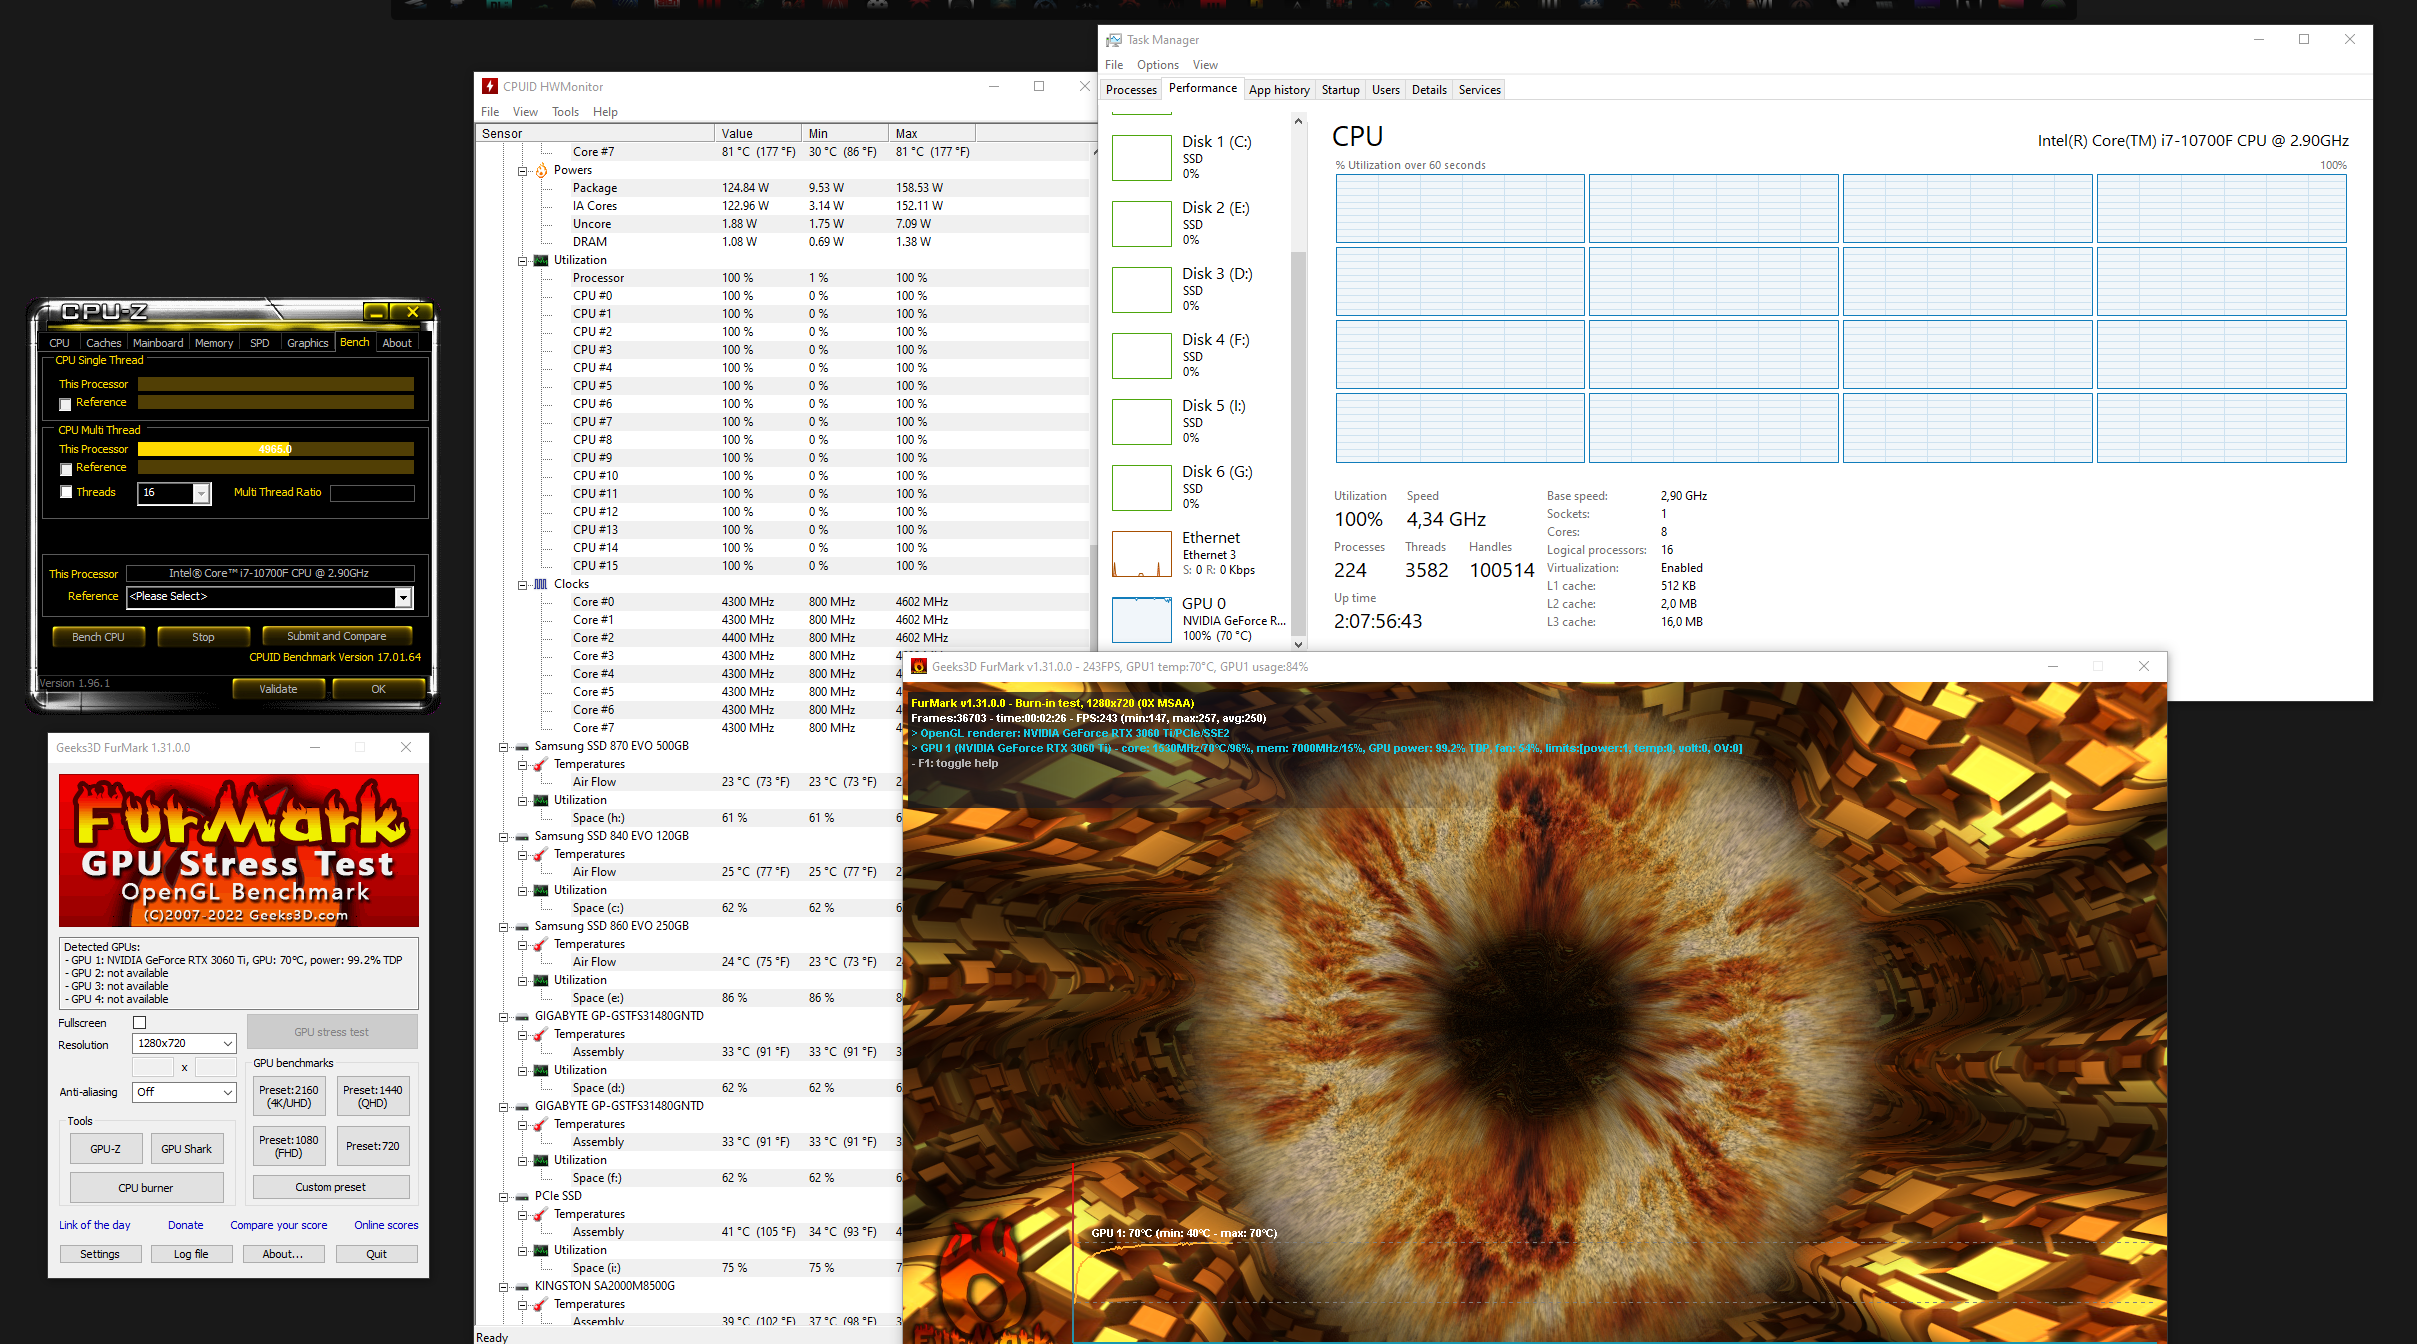
Task: Open the Threads count dropdown in CPU-Z
Action: pos(201,493)
